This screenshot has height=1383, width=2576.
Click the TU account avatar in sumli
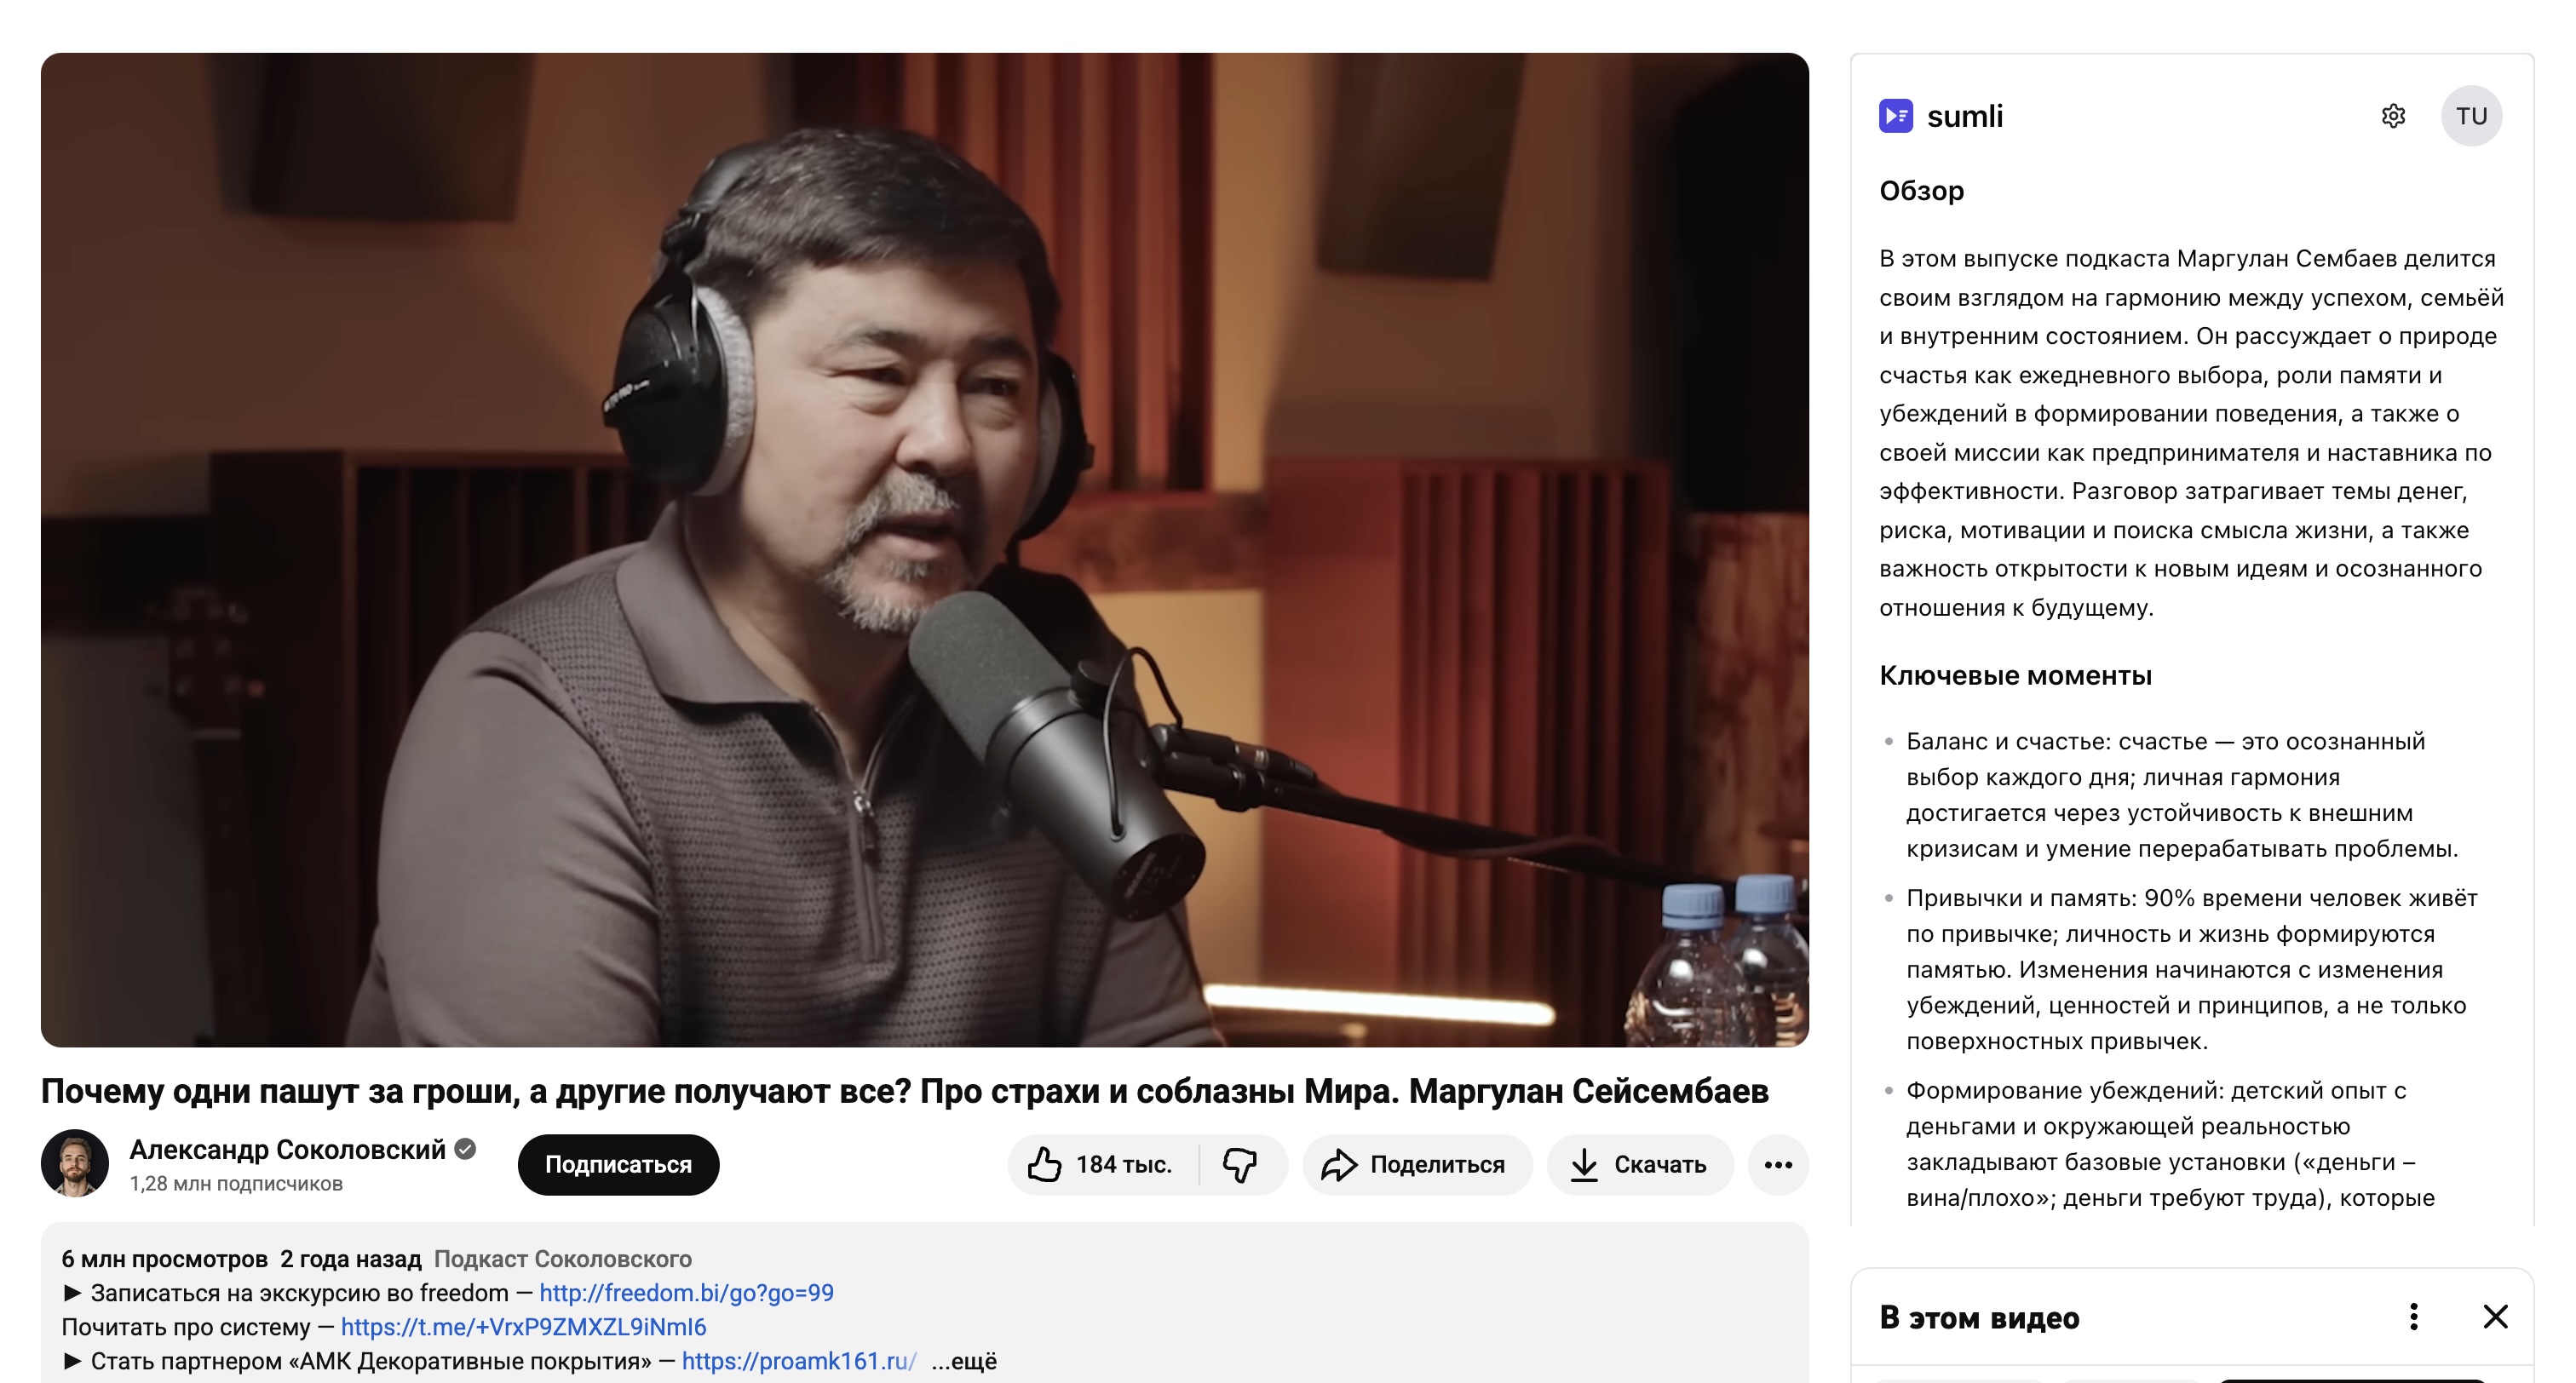pos(2473,116)
